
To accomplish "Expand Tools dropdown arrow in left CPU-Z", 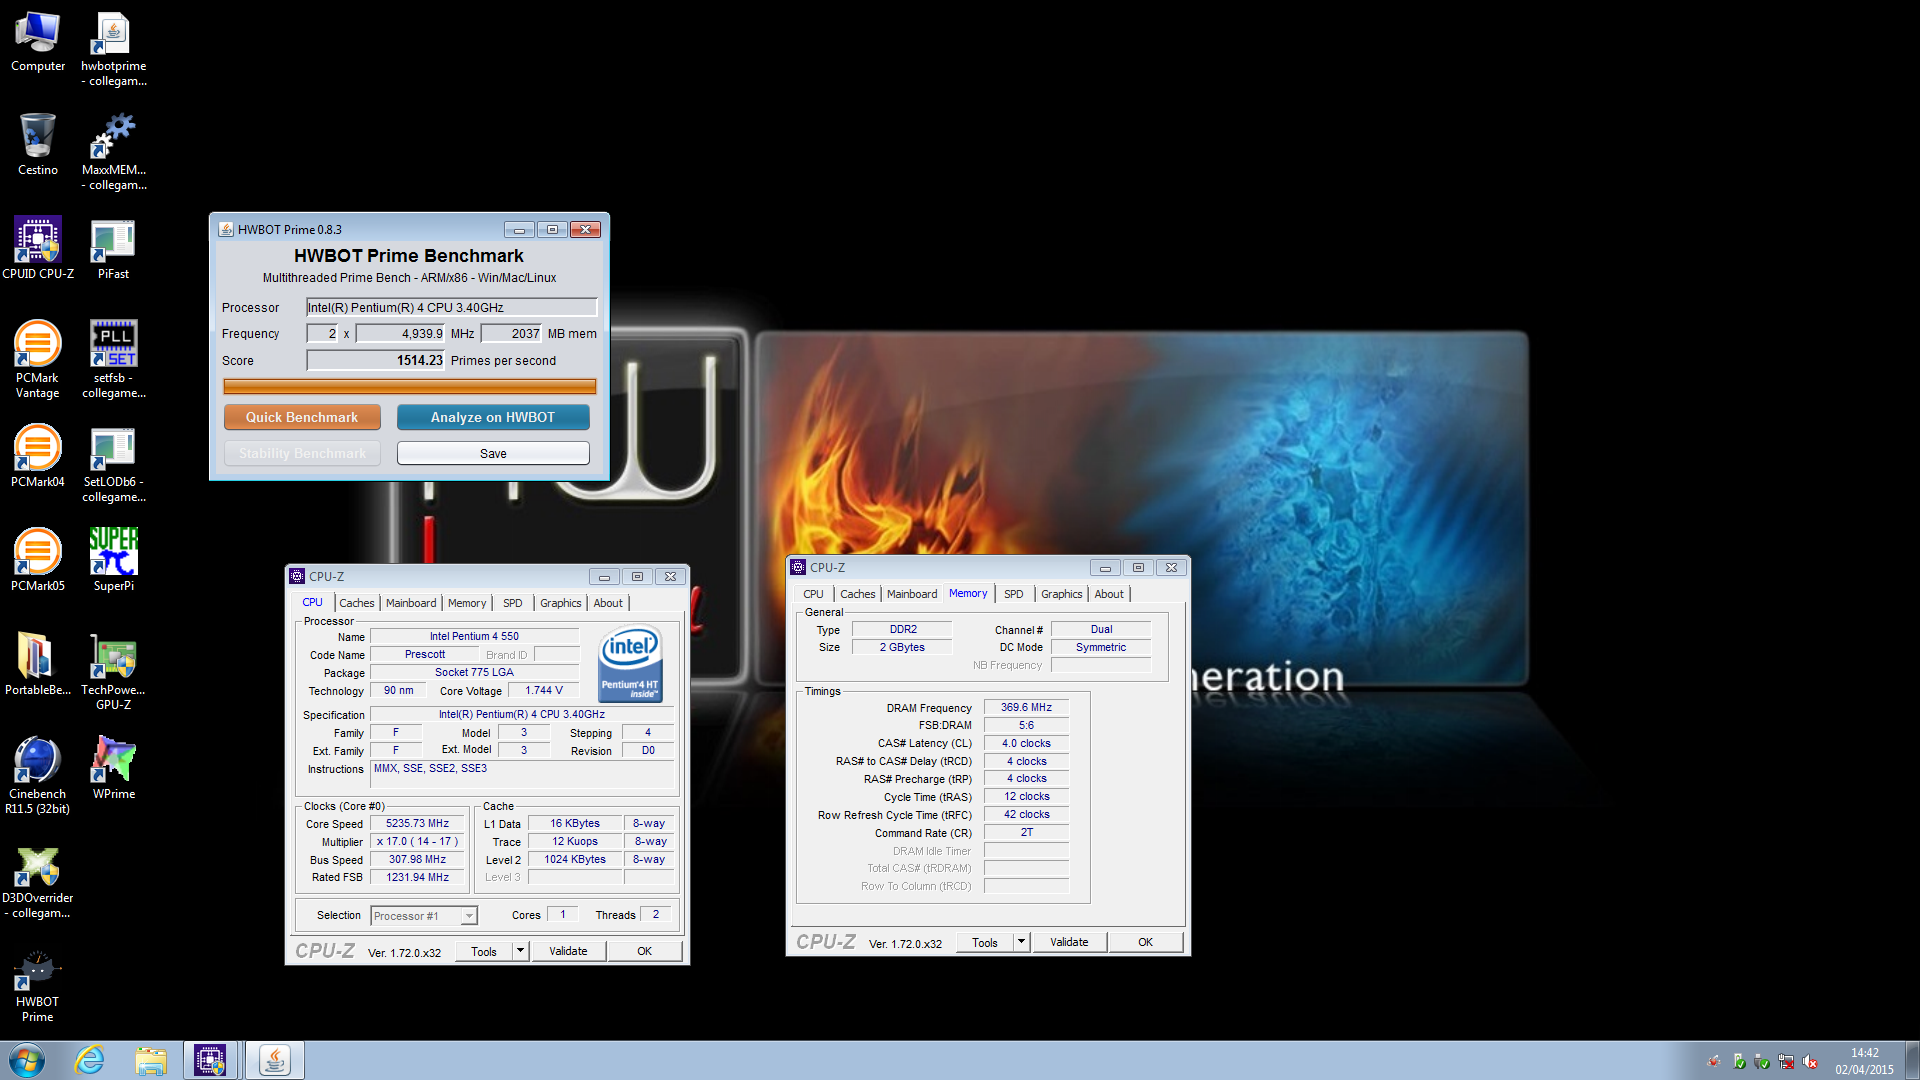I will (x=520, y=951).
